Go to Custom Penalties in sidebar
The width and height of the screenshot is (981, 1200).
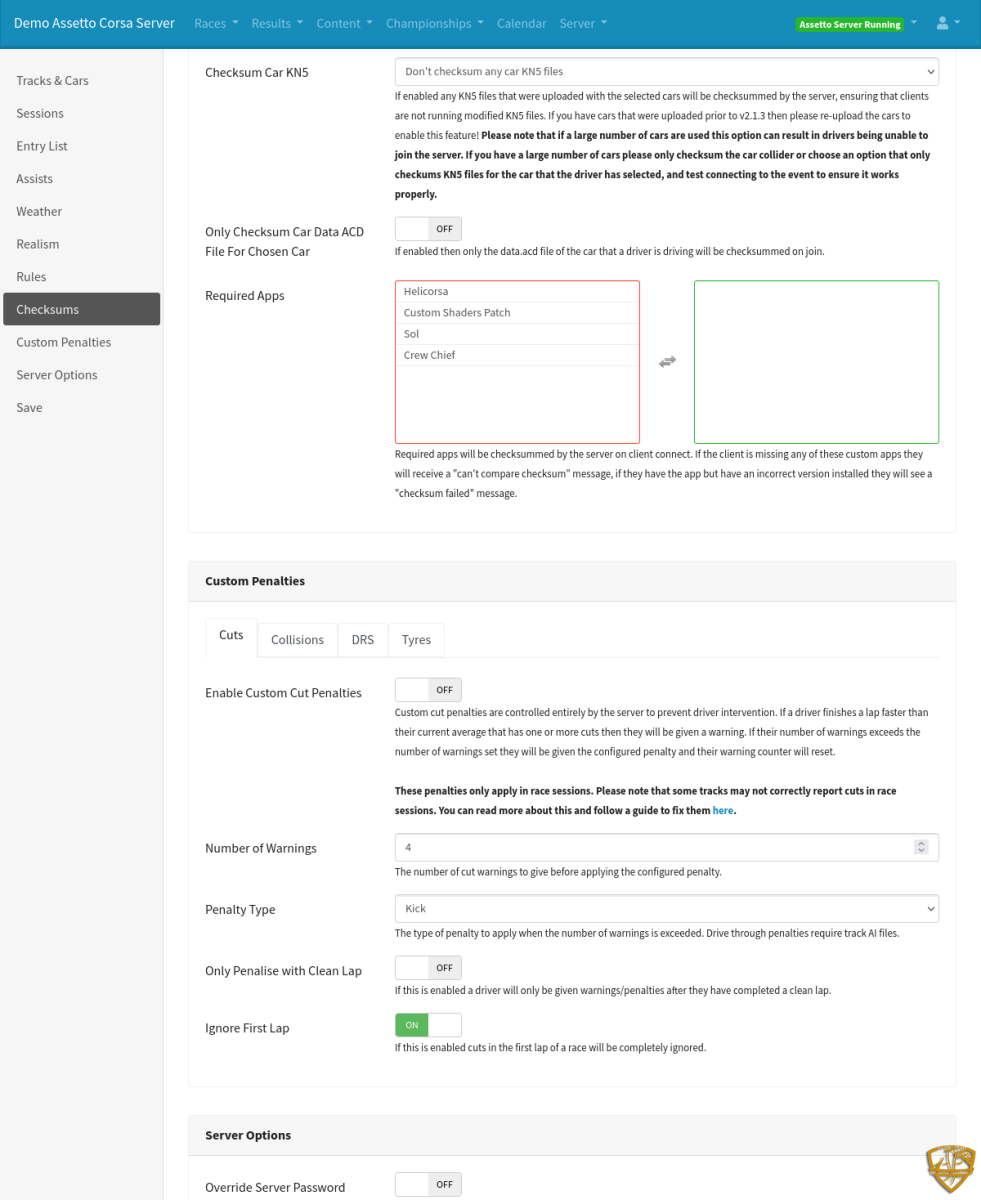(x=63, y=342)
